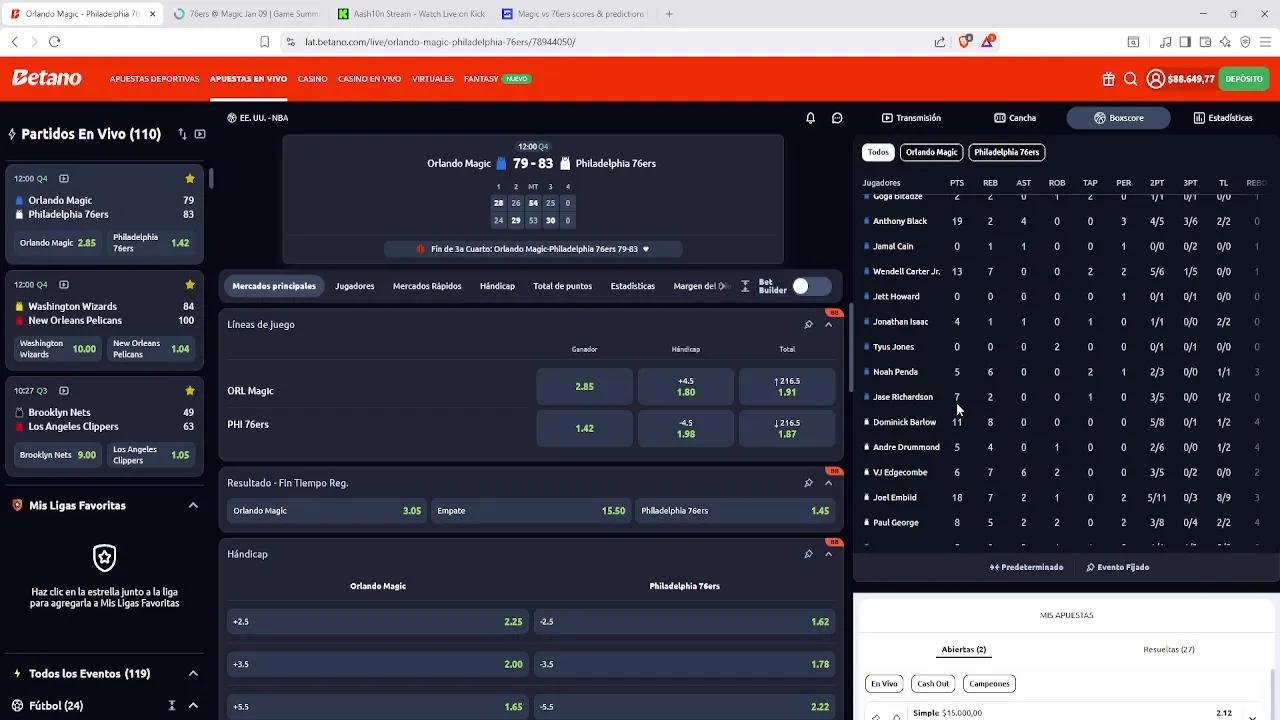Switch to Mercados Rápidos tab
The width and height of the screenshot is (1280, 720).
pos(427,286)
